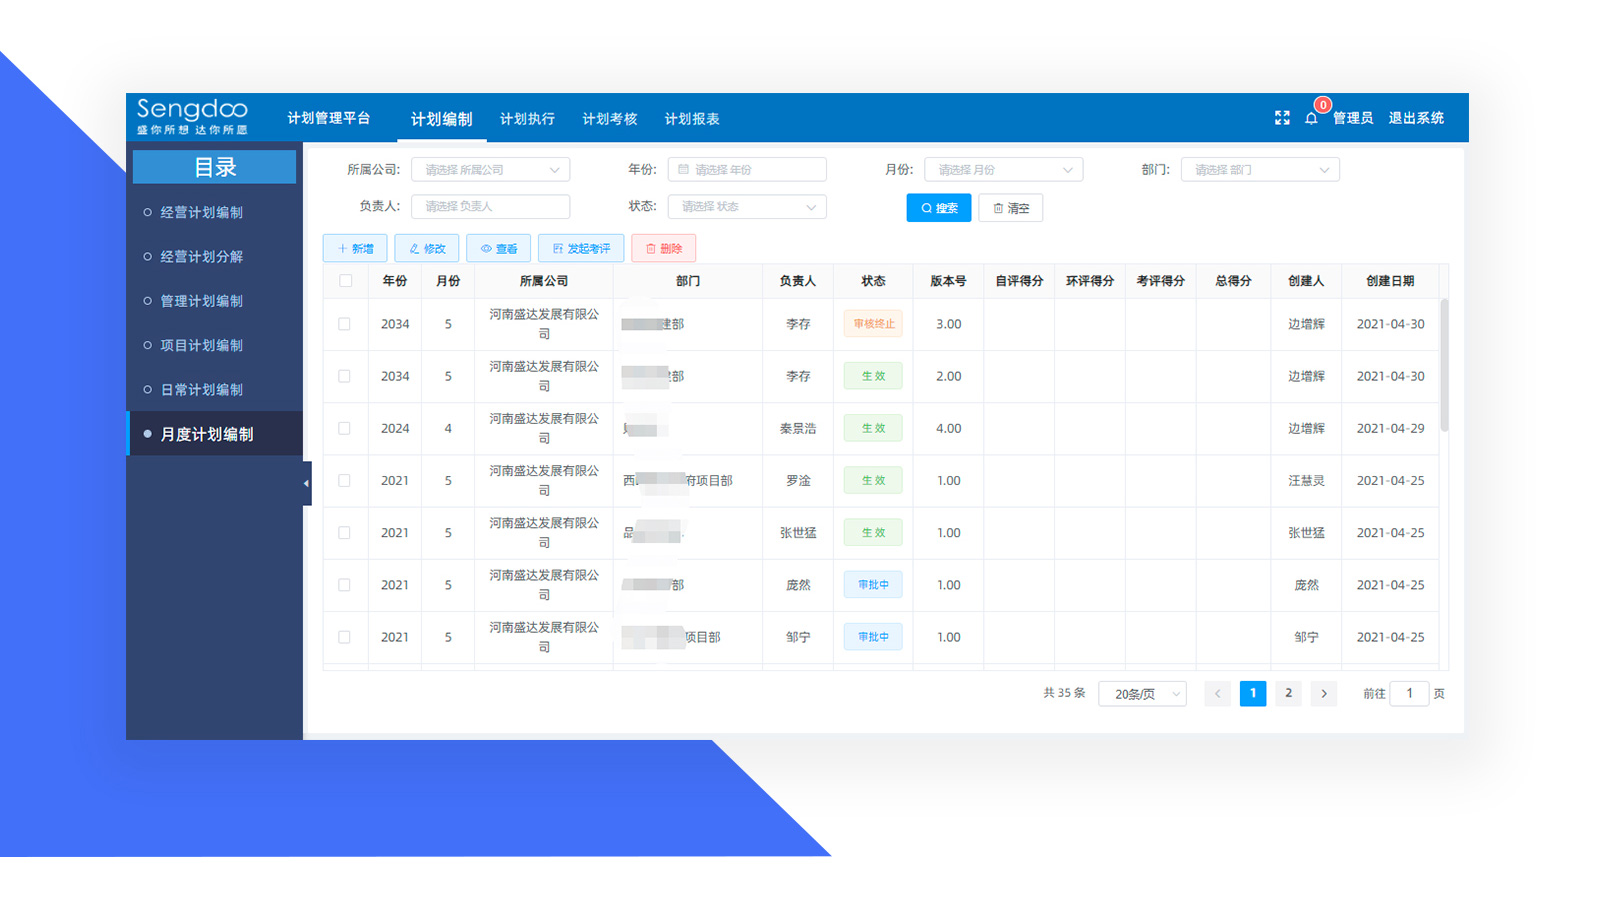Click the blue 搜索 button
The height and width of the screenshot is (912, 1600).
tap(938, 208)
